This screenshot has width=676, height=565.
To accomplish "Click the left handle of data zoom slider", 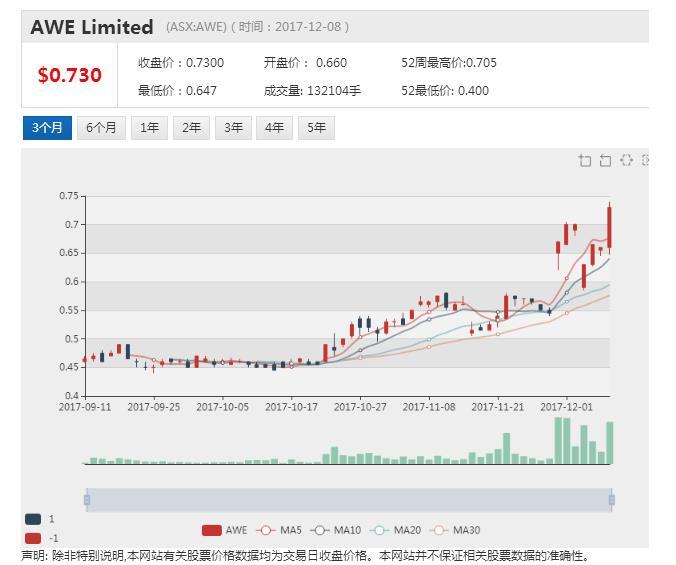I will (x=87, y=499).
